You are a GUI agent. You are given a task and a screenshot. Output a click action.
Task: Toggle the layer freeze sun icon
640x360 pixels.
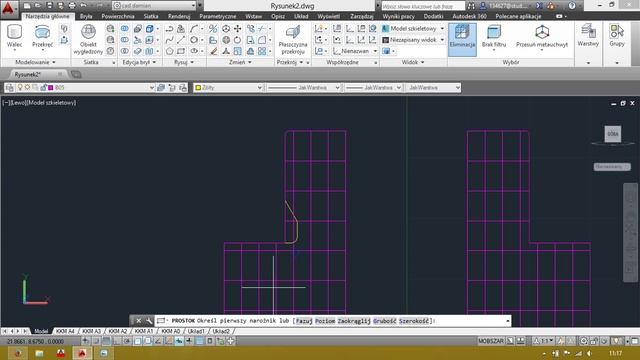click(x=27, y=88)
